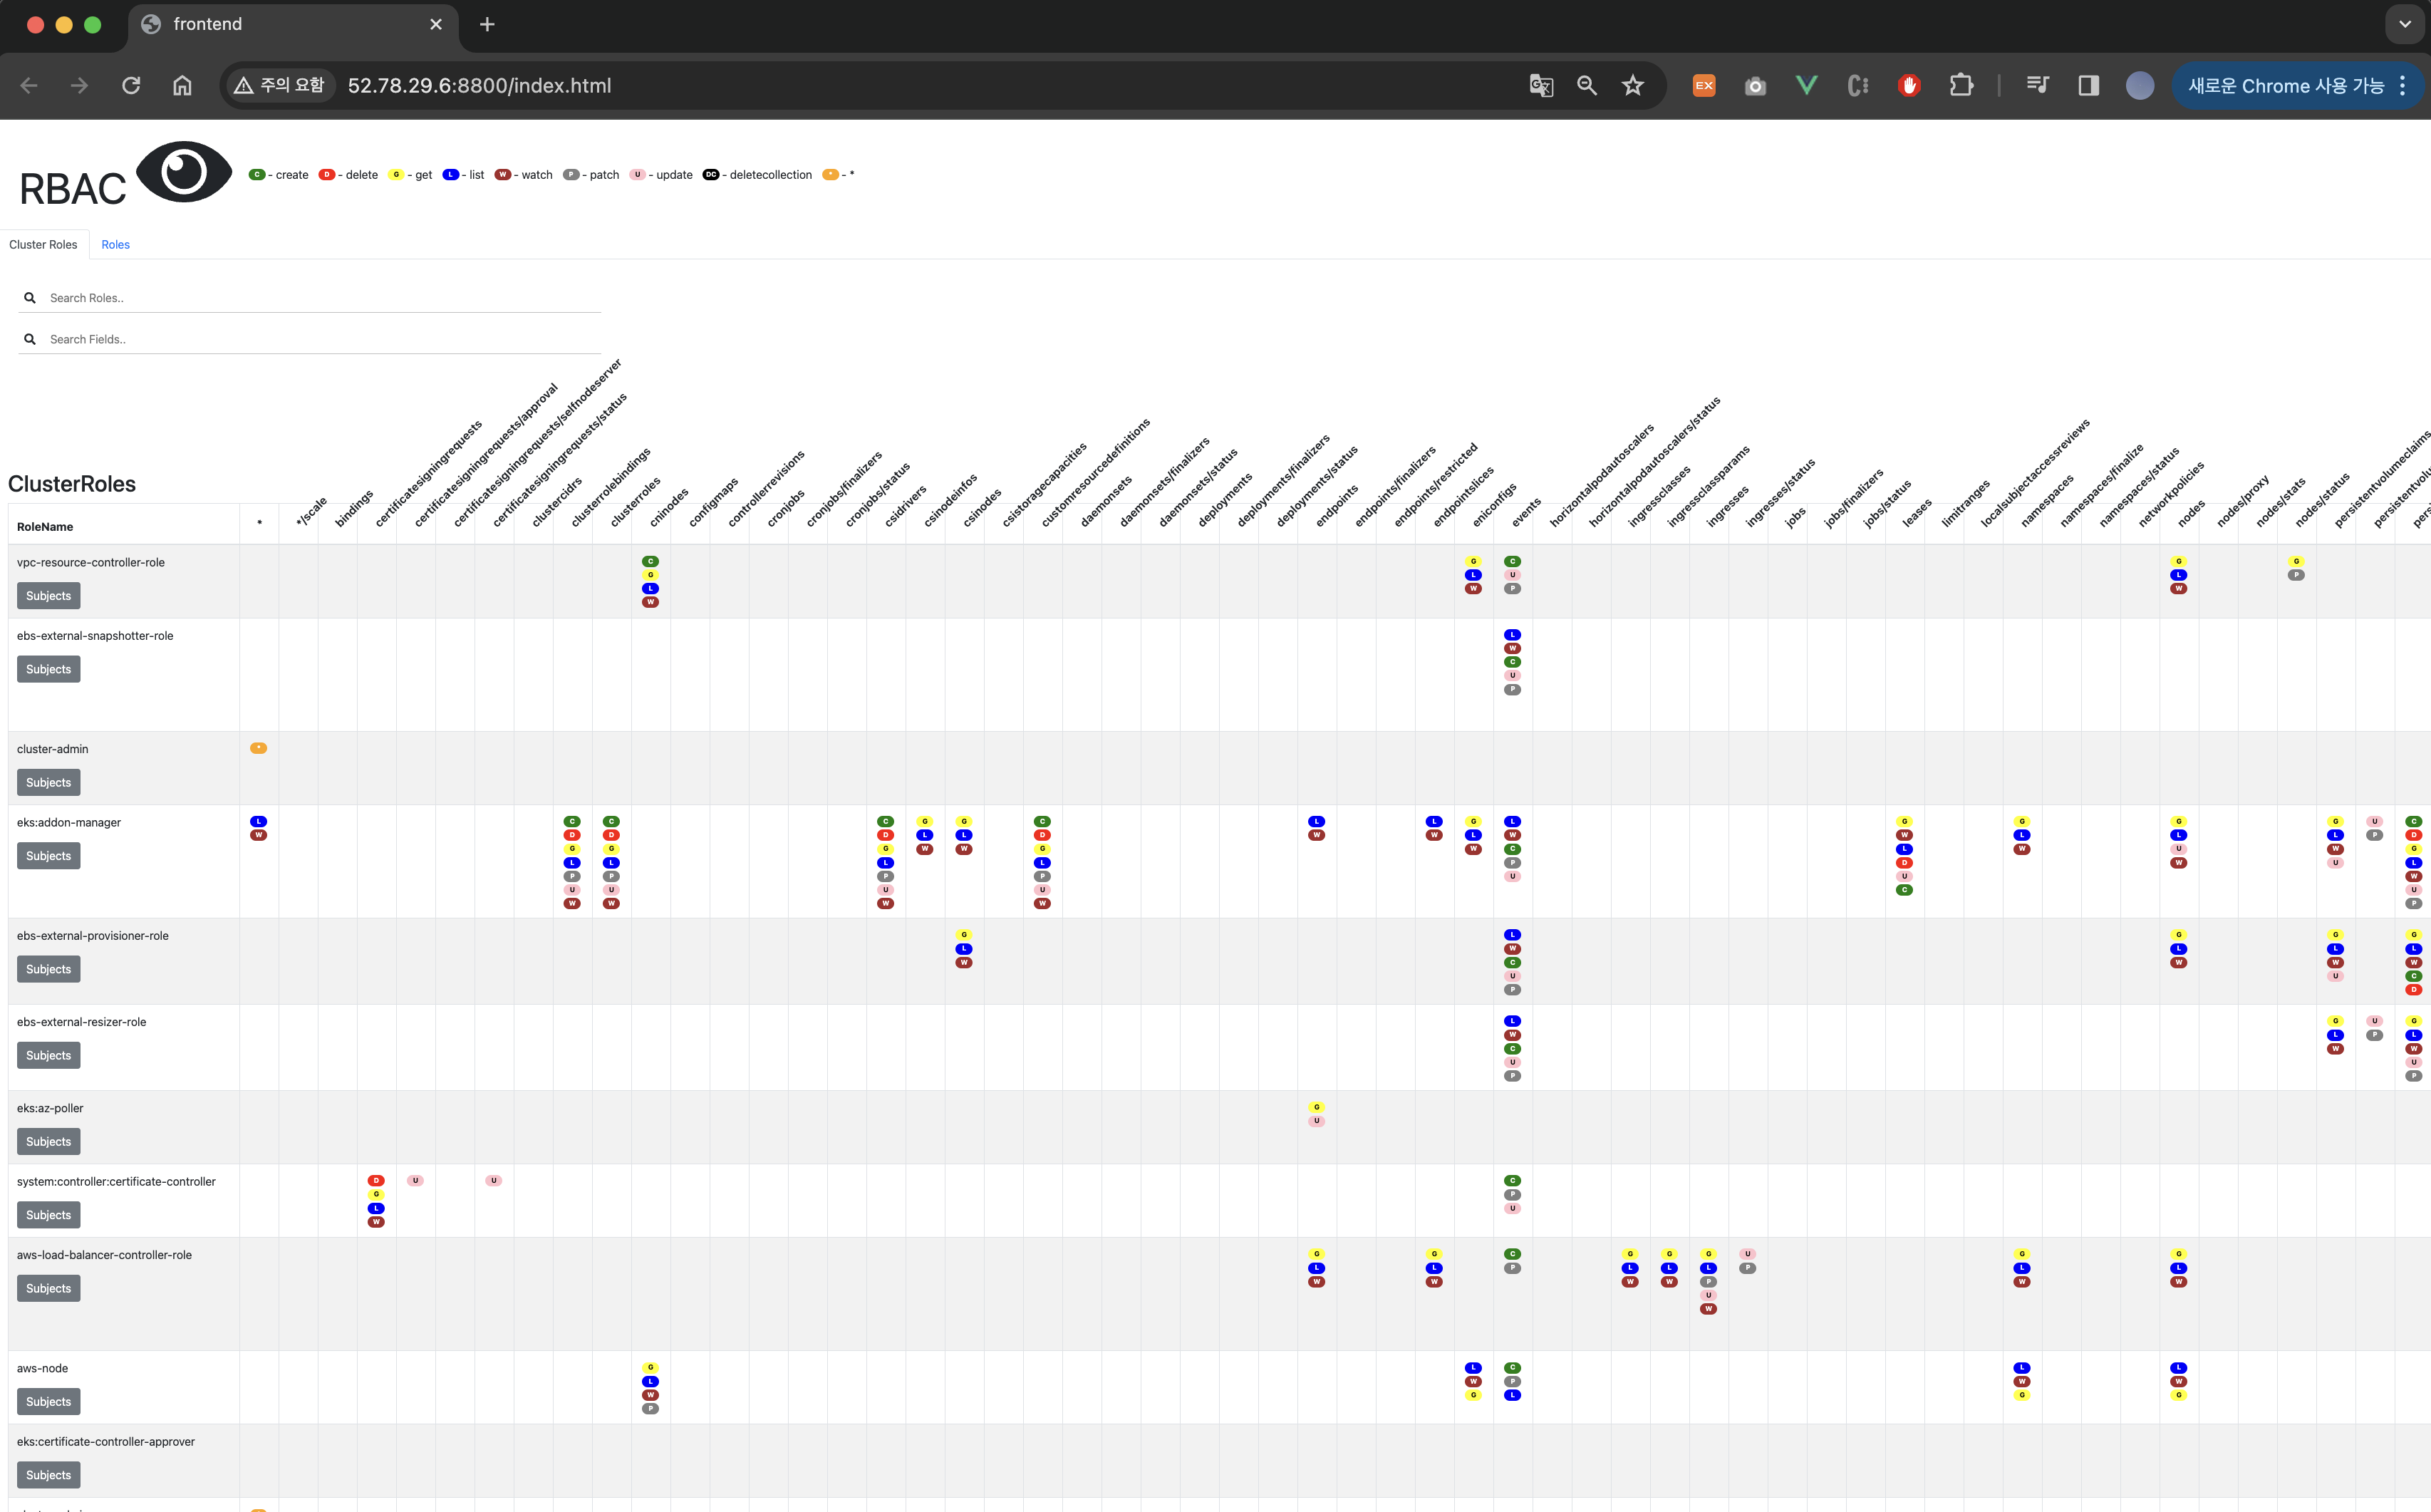This screenshot has width=2431, height=1512.
Task: Click the orange wildcard badge in cluster-admin row
Action: (258, 748)
